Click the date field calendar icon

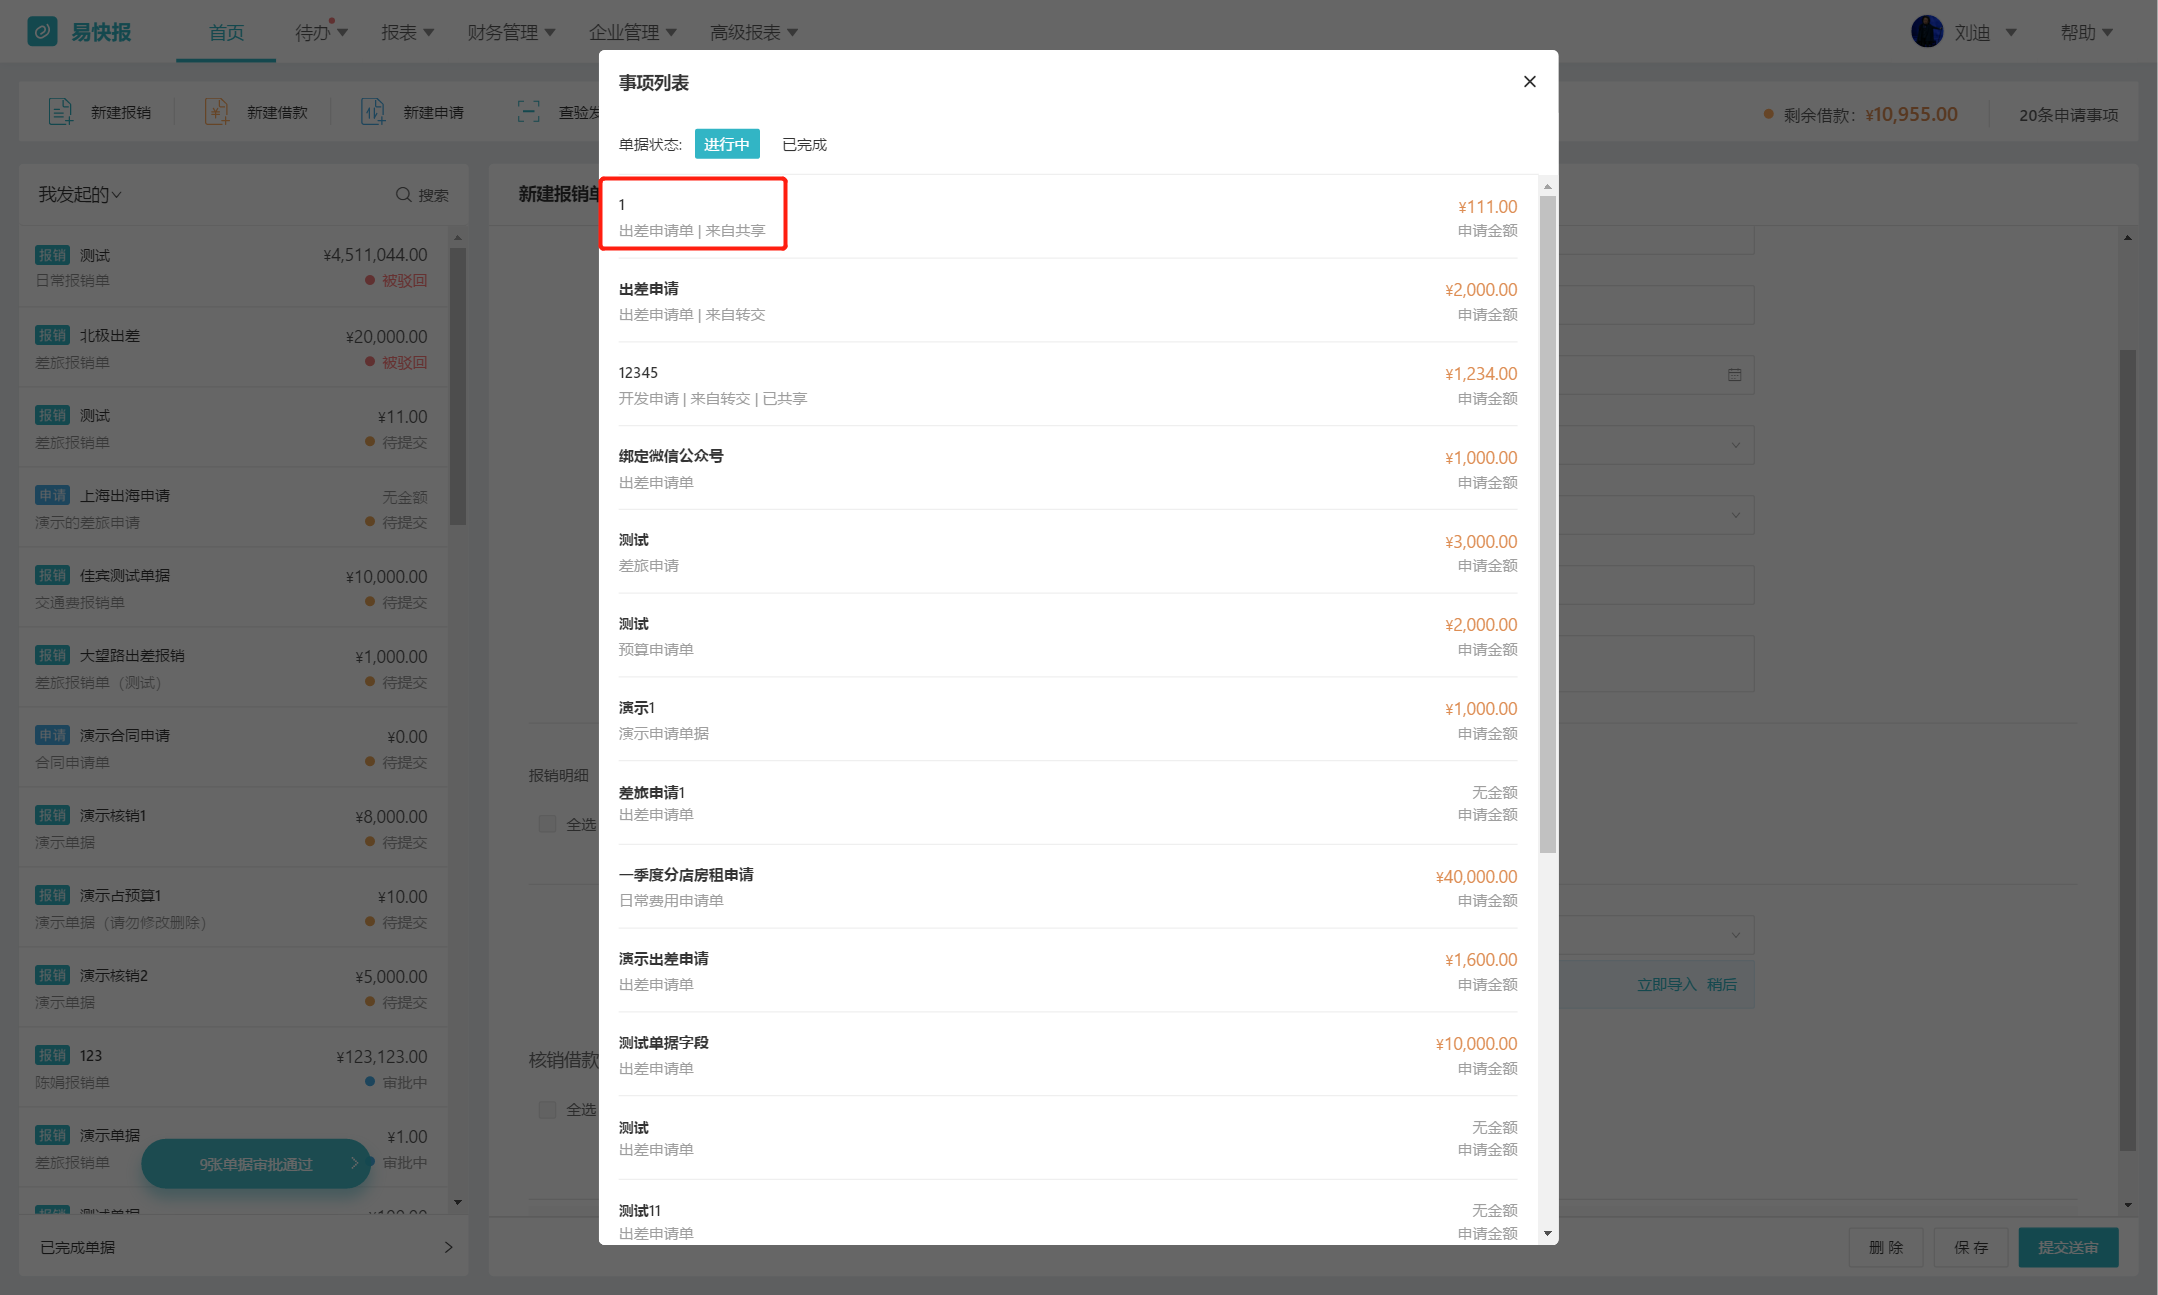coord(1734,375)
